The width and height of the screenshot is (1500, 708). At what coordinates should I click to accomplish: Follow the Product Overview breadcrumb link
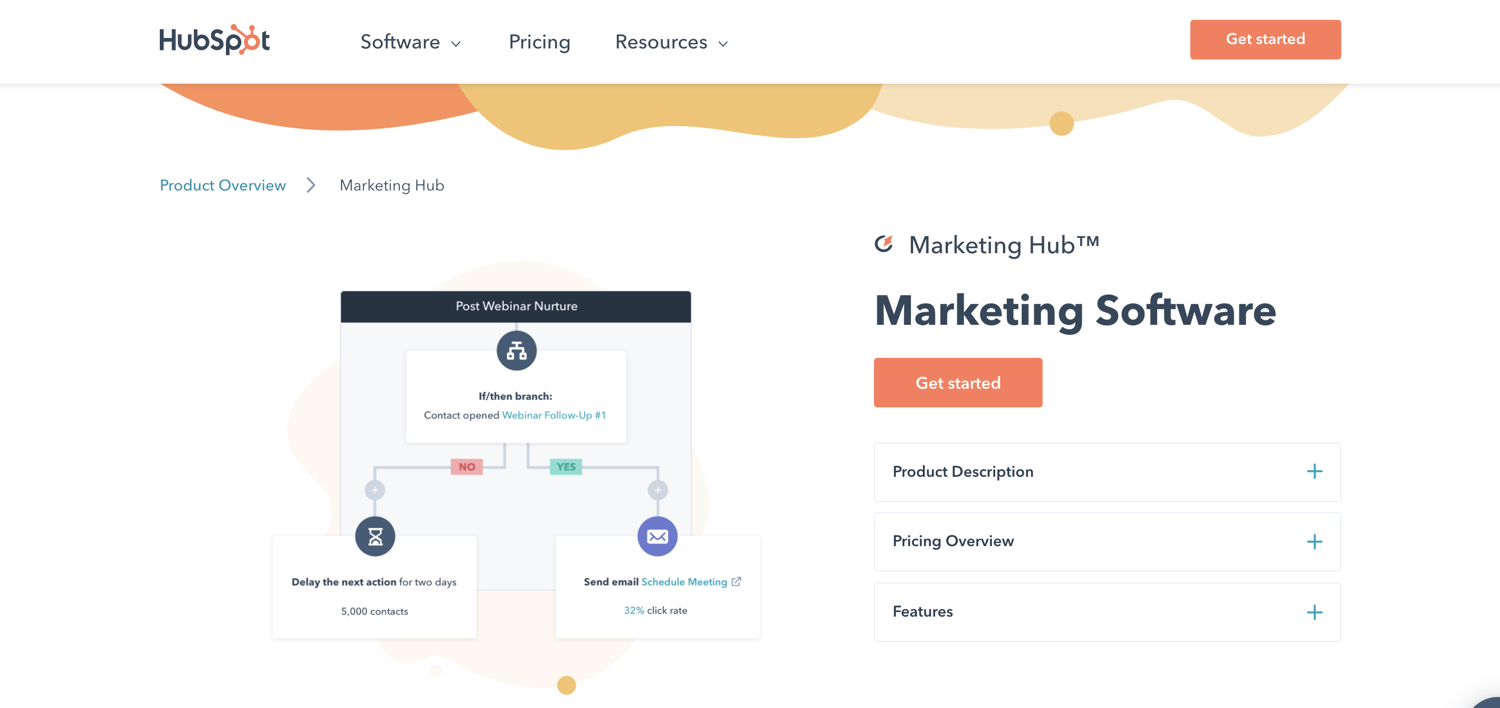tap(223, 185)
